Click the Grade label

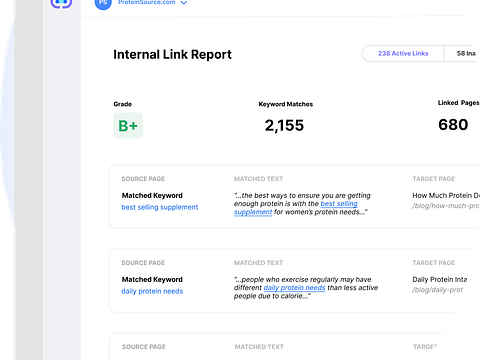tap(123, 104)
